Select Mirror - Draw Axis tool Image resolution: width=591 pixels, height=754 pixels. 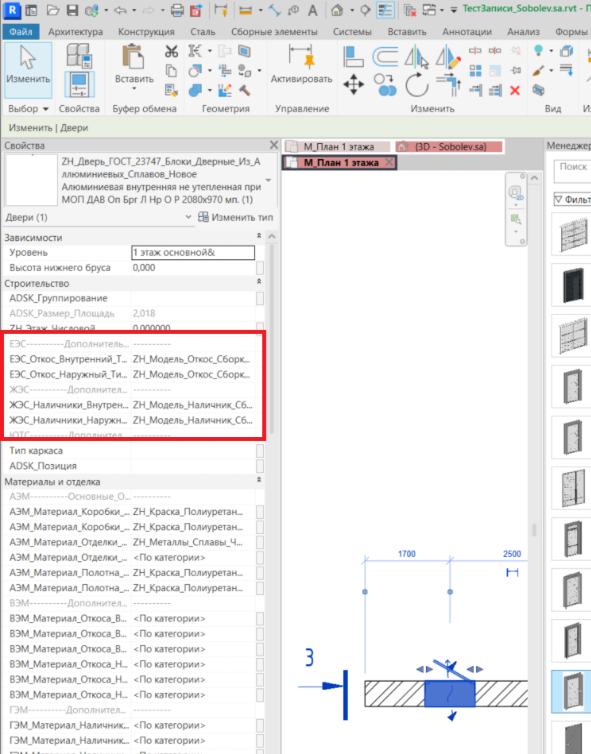pyautogui.click(x=448, y=57)
